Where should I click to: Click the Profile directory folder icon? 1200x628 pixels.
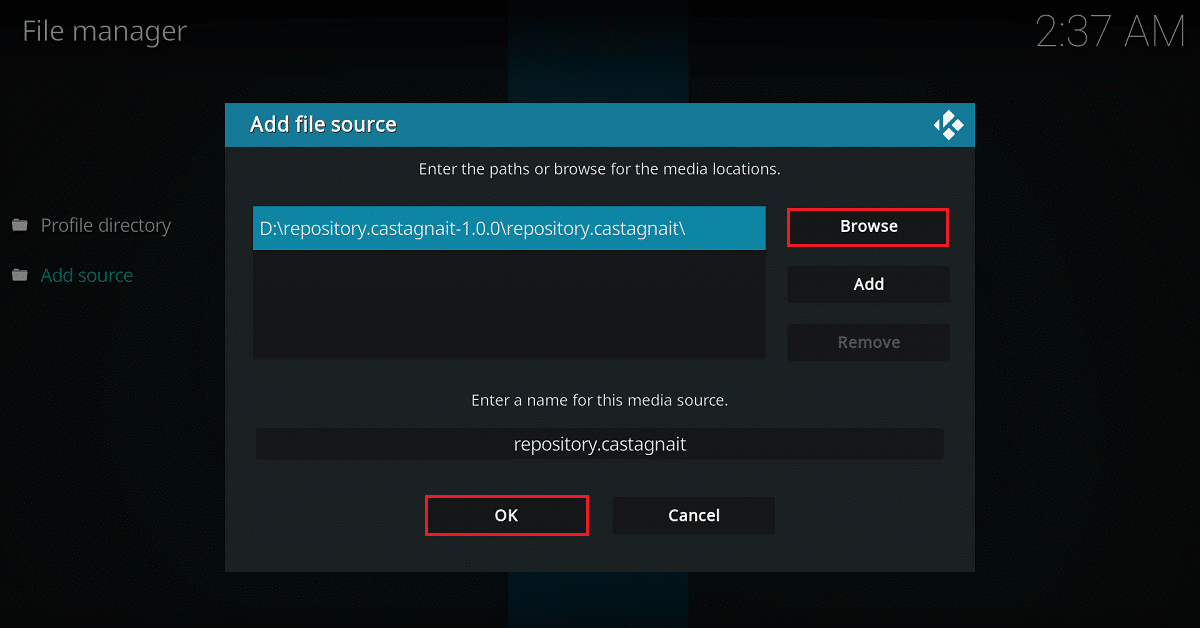pos(20,226)
